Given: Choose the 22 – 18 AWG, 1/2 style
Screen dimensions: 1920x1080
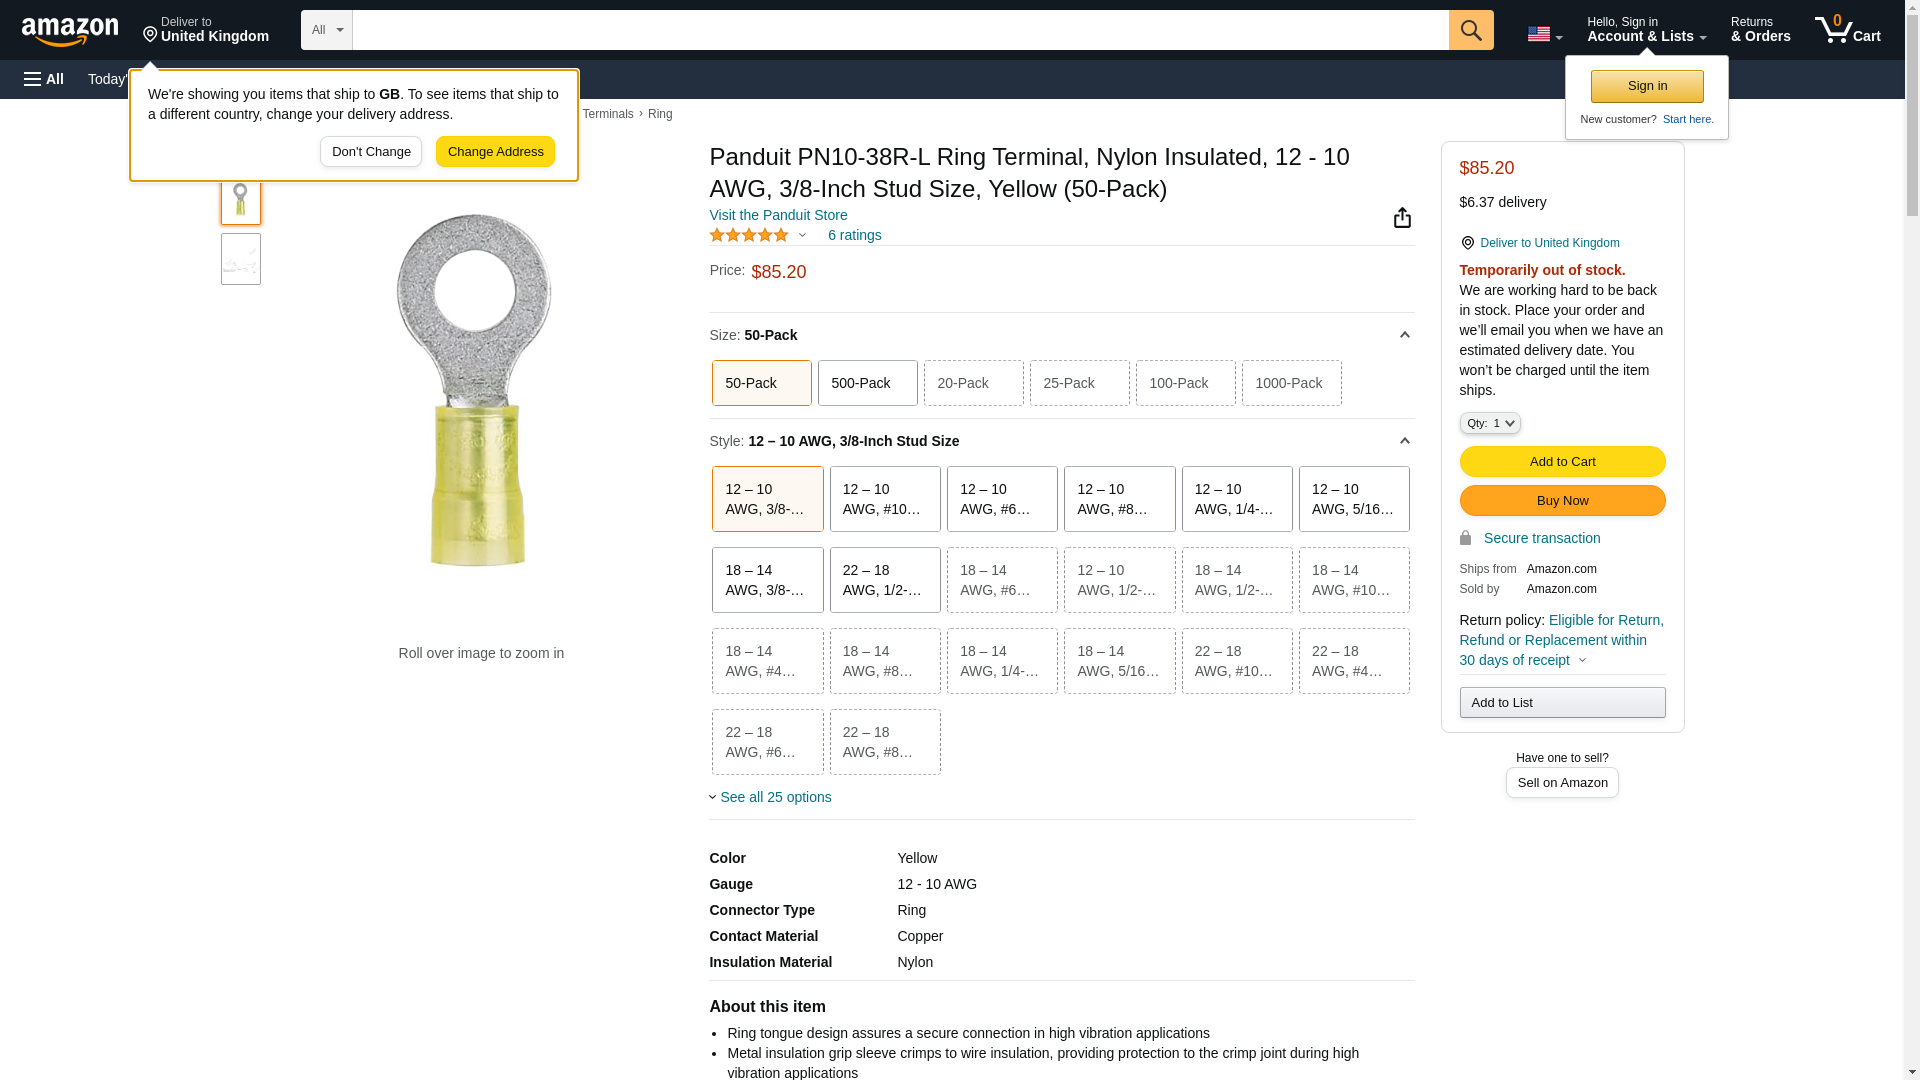Looking at the screenshot, I should point(884,580).
